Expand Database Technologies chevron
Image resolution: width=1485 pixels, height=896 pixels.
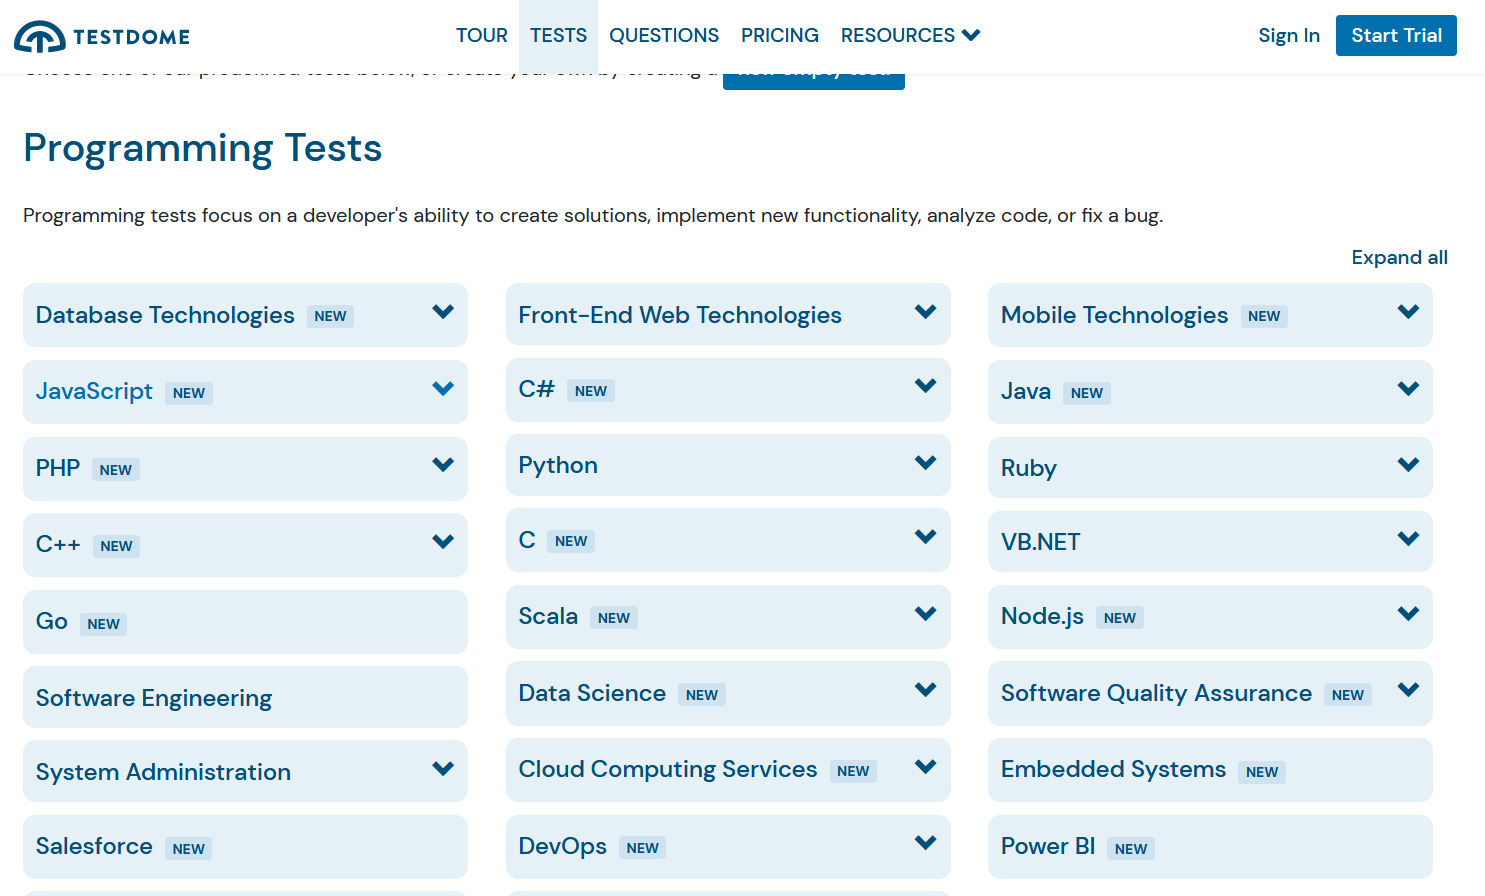tap(443, 312)
